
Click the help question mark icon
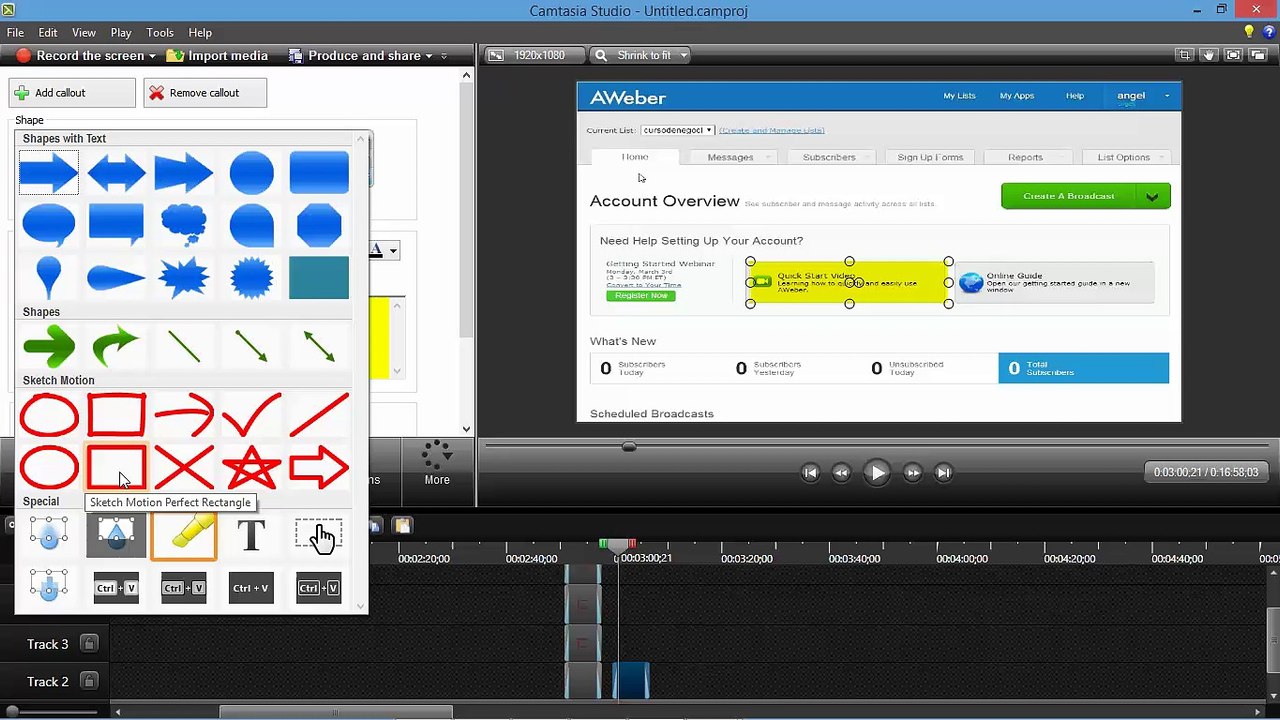[1269, 33]
